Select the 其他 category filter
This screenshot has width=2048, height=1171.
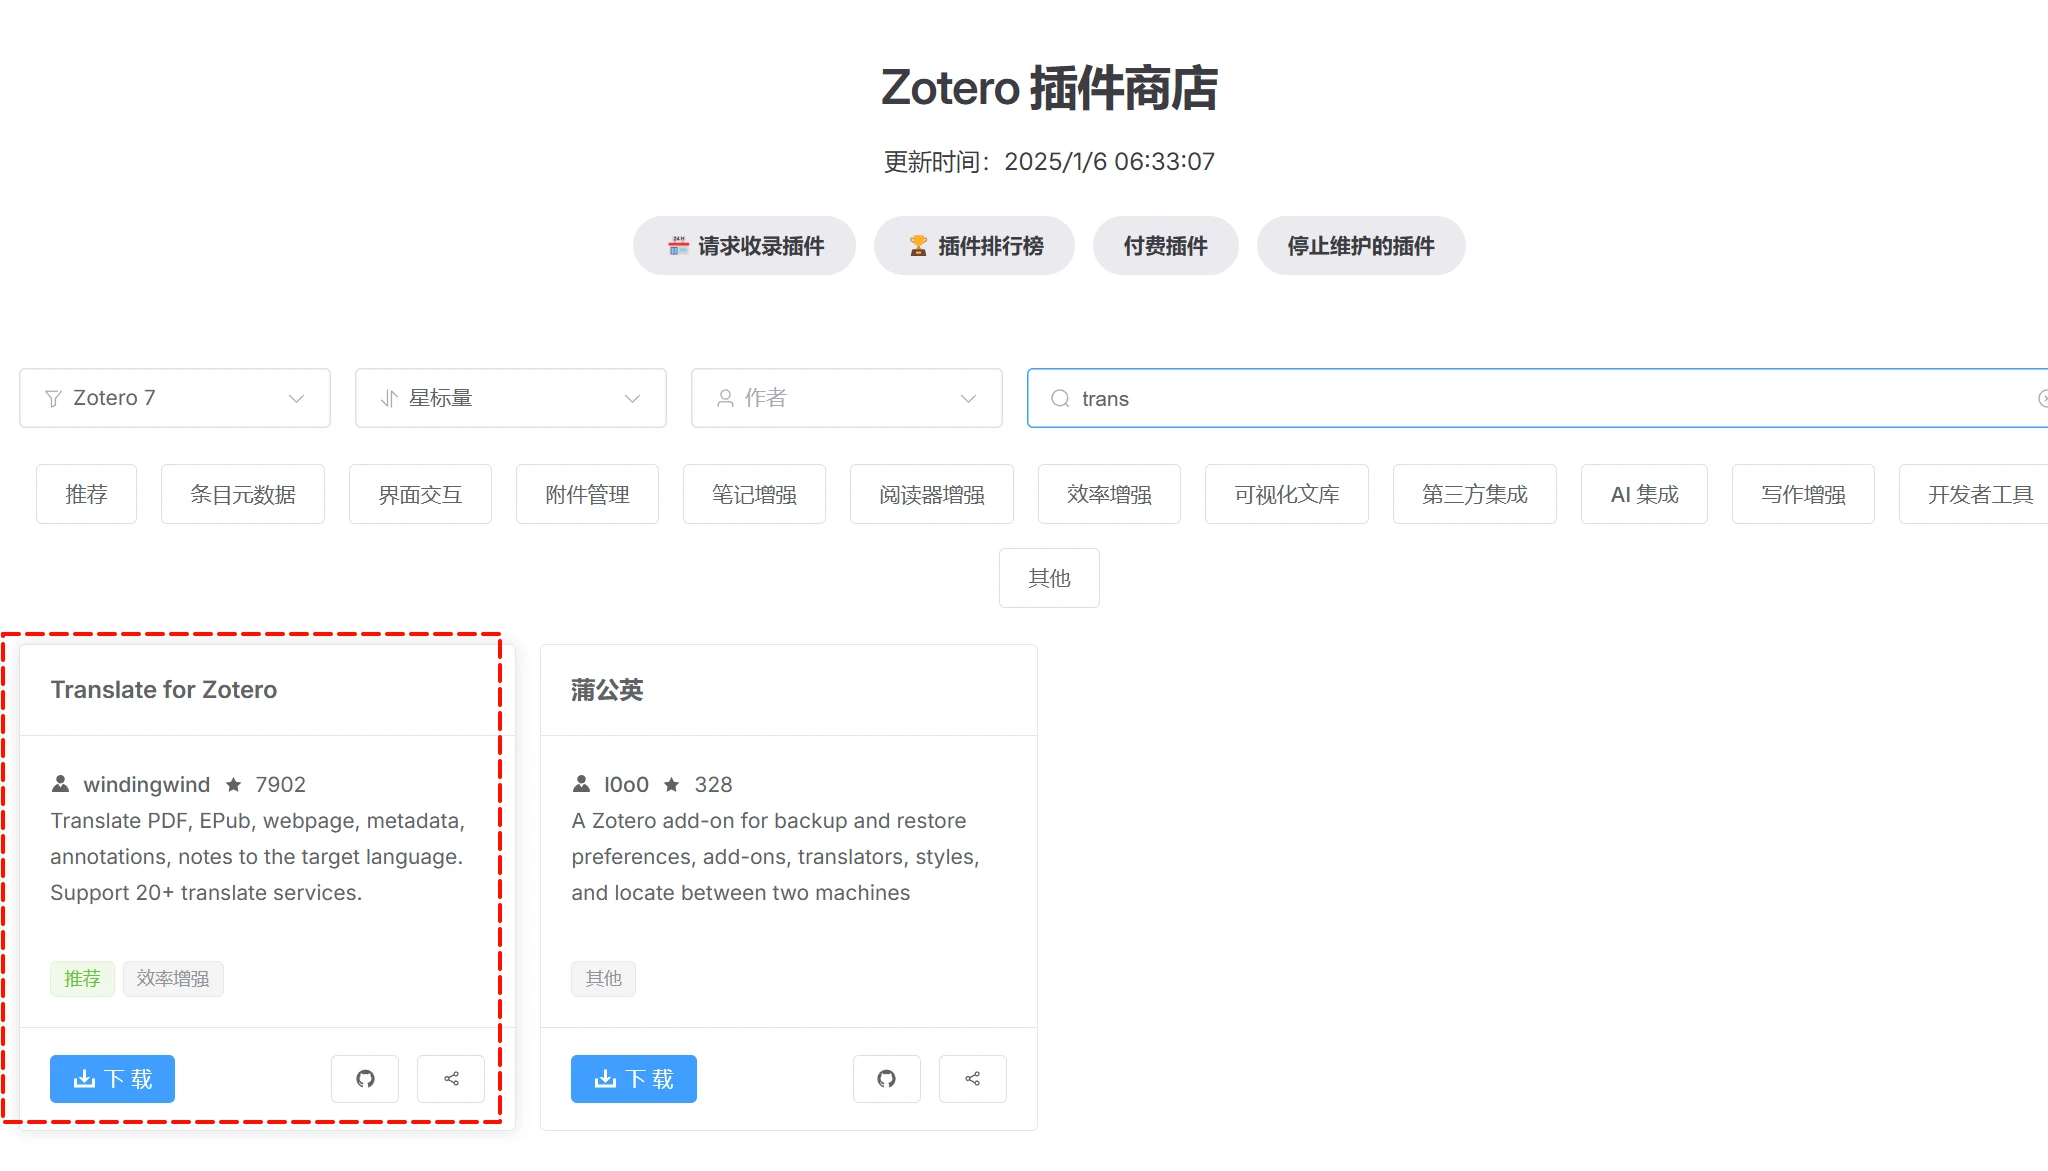pos(1049,578)
